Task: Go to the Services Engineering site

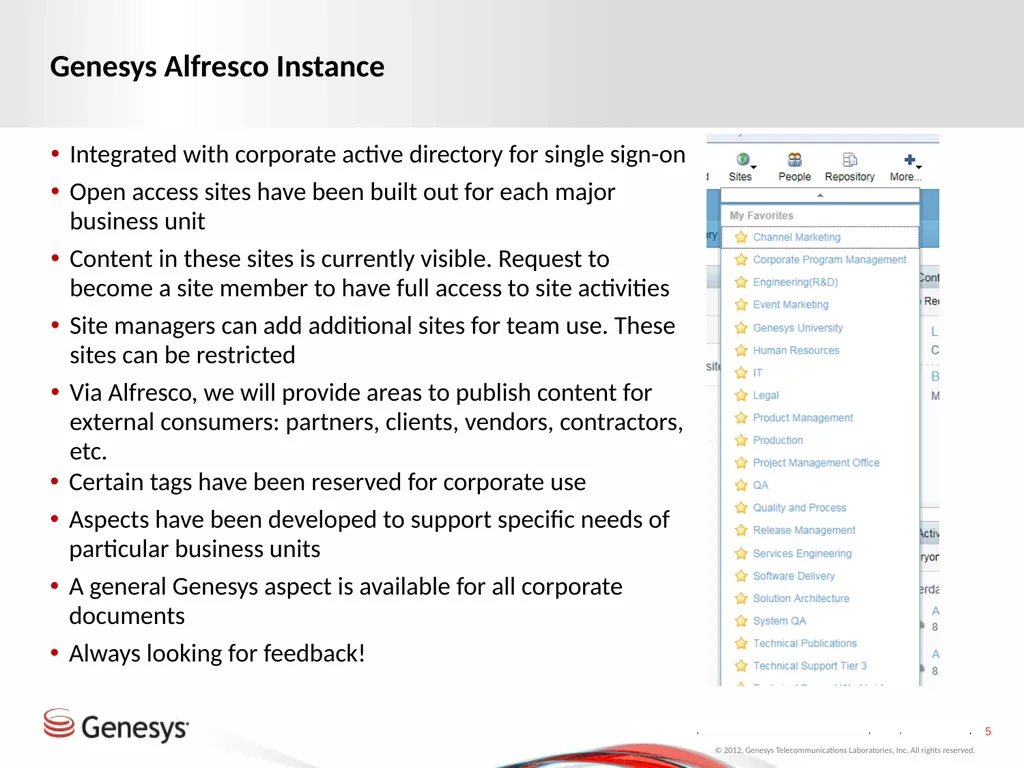Action: 803,553
